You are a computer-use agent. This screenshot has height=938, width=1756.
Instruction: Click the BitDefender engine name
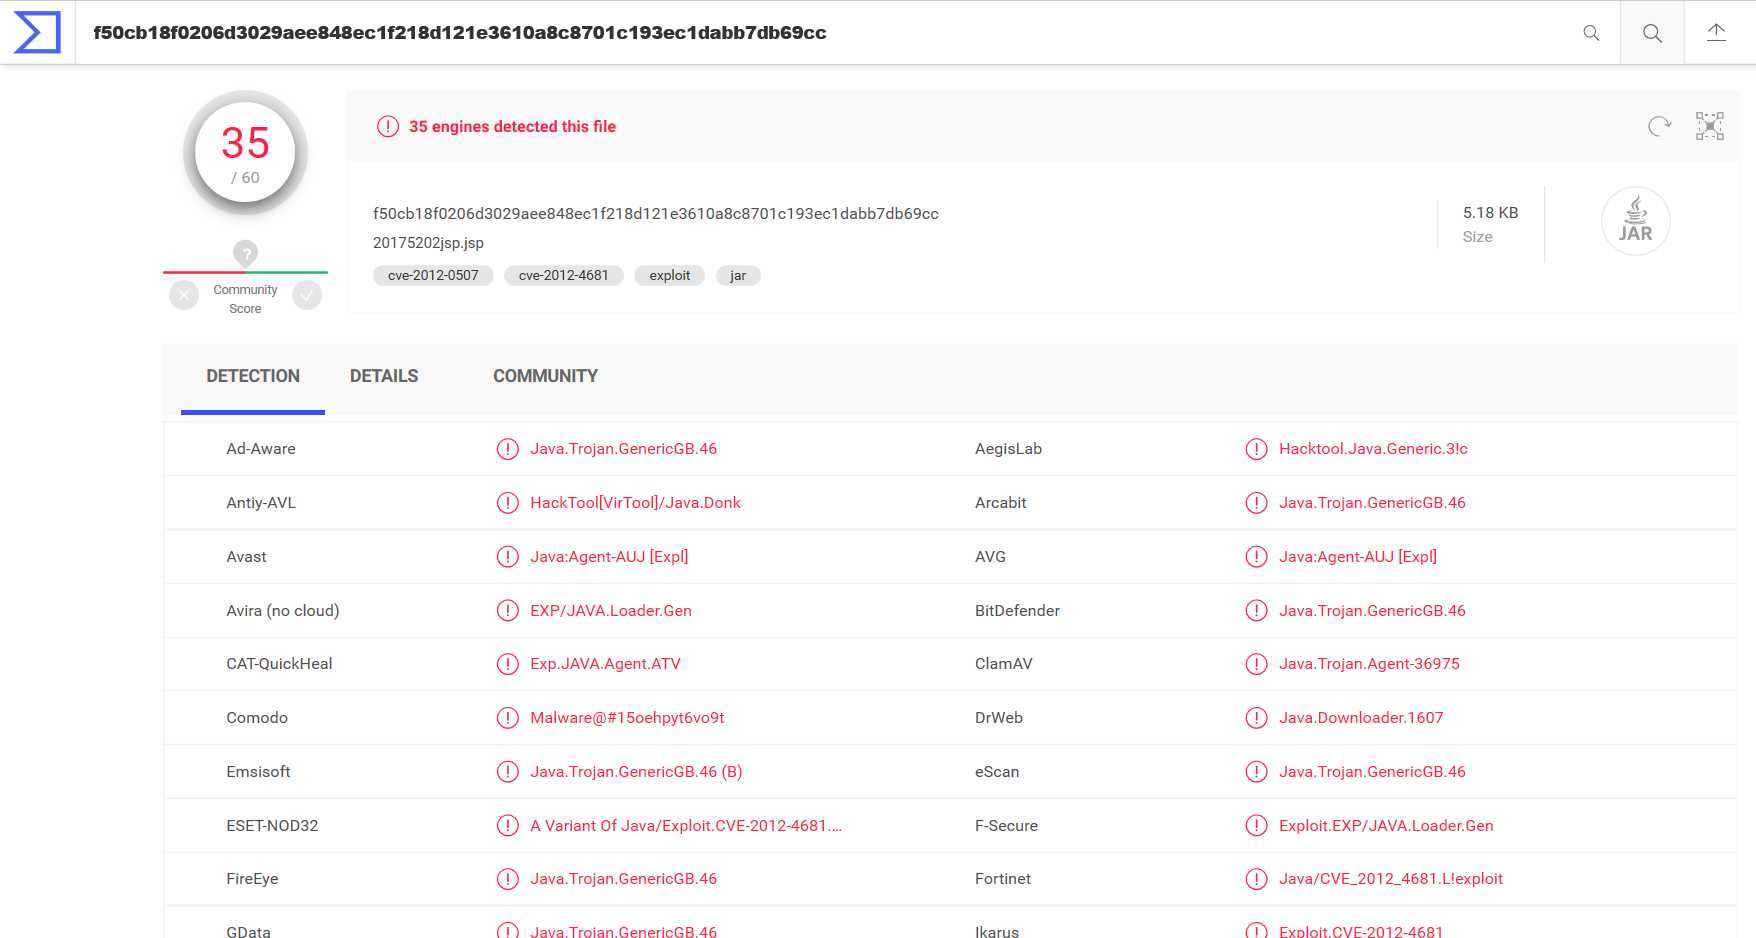coord(1017,611)
